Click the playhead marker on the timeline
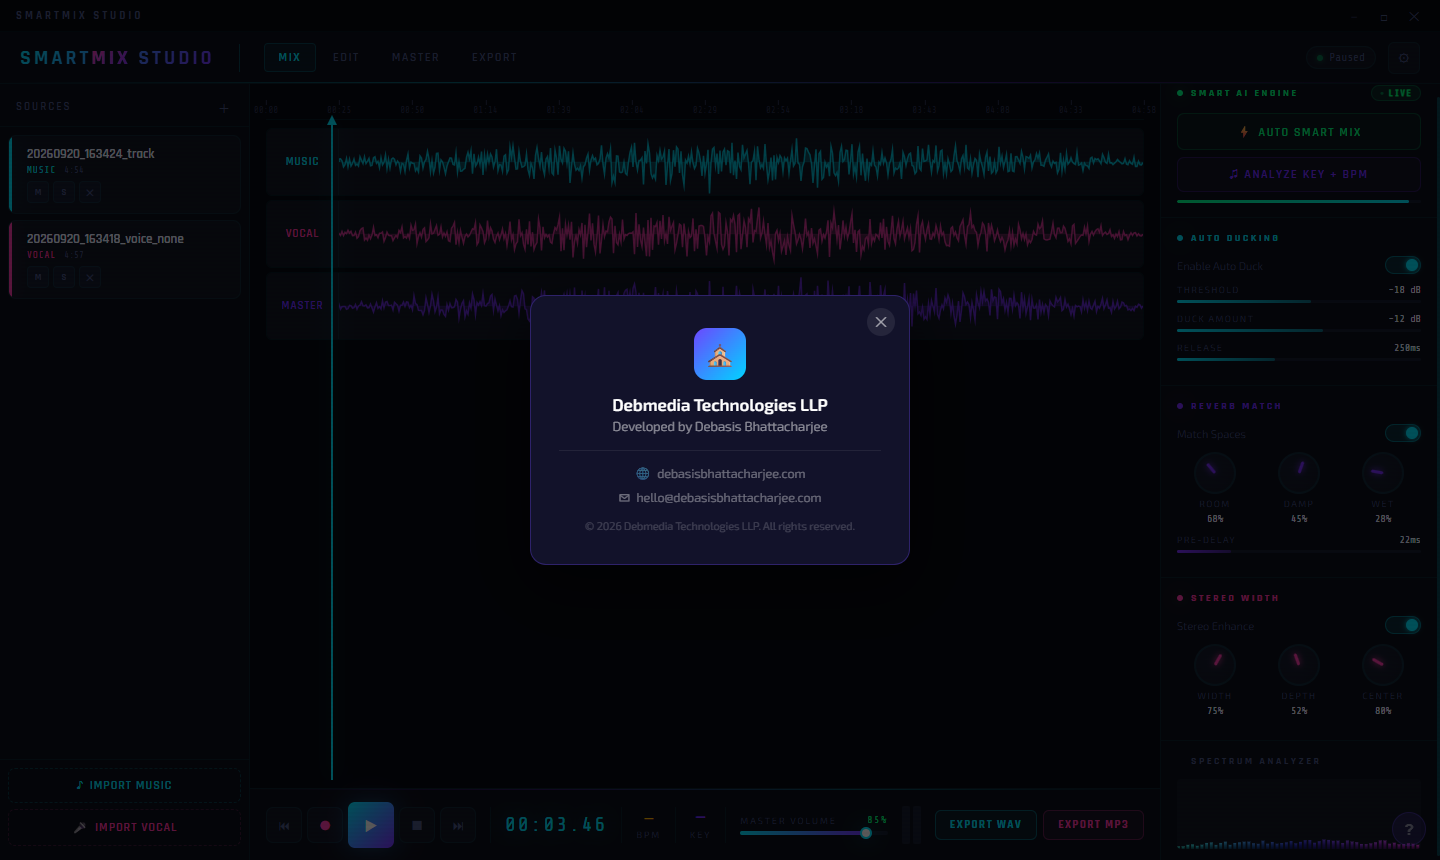 tap(332, 121)
